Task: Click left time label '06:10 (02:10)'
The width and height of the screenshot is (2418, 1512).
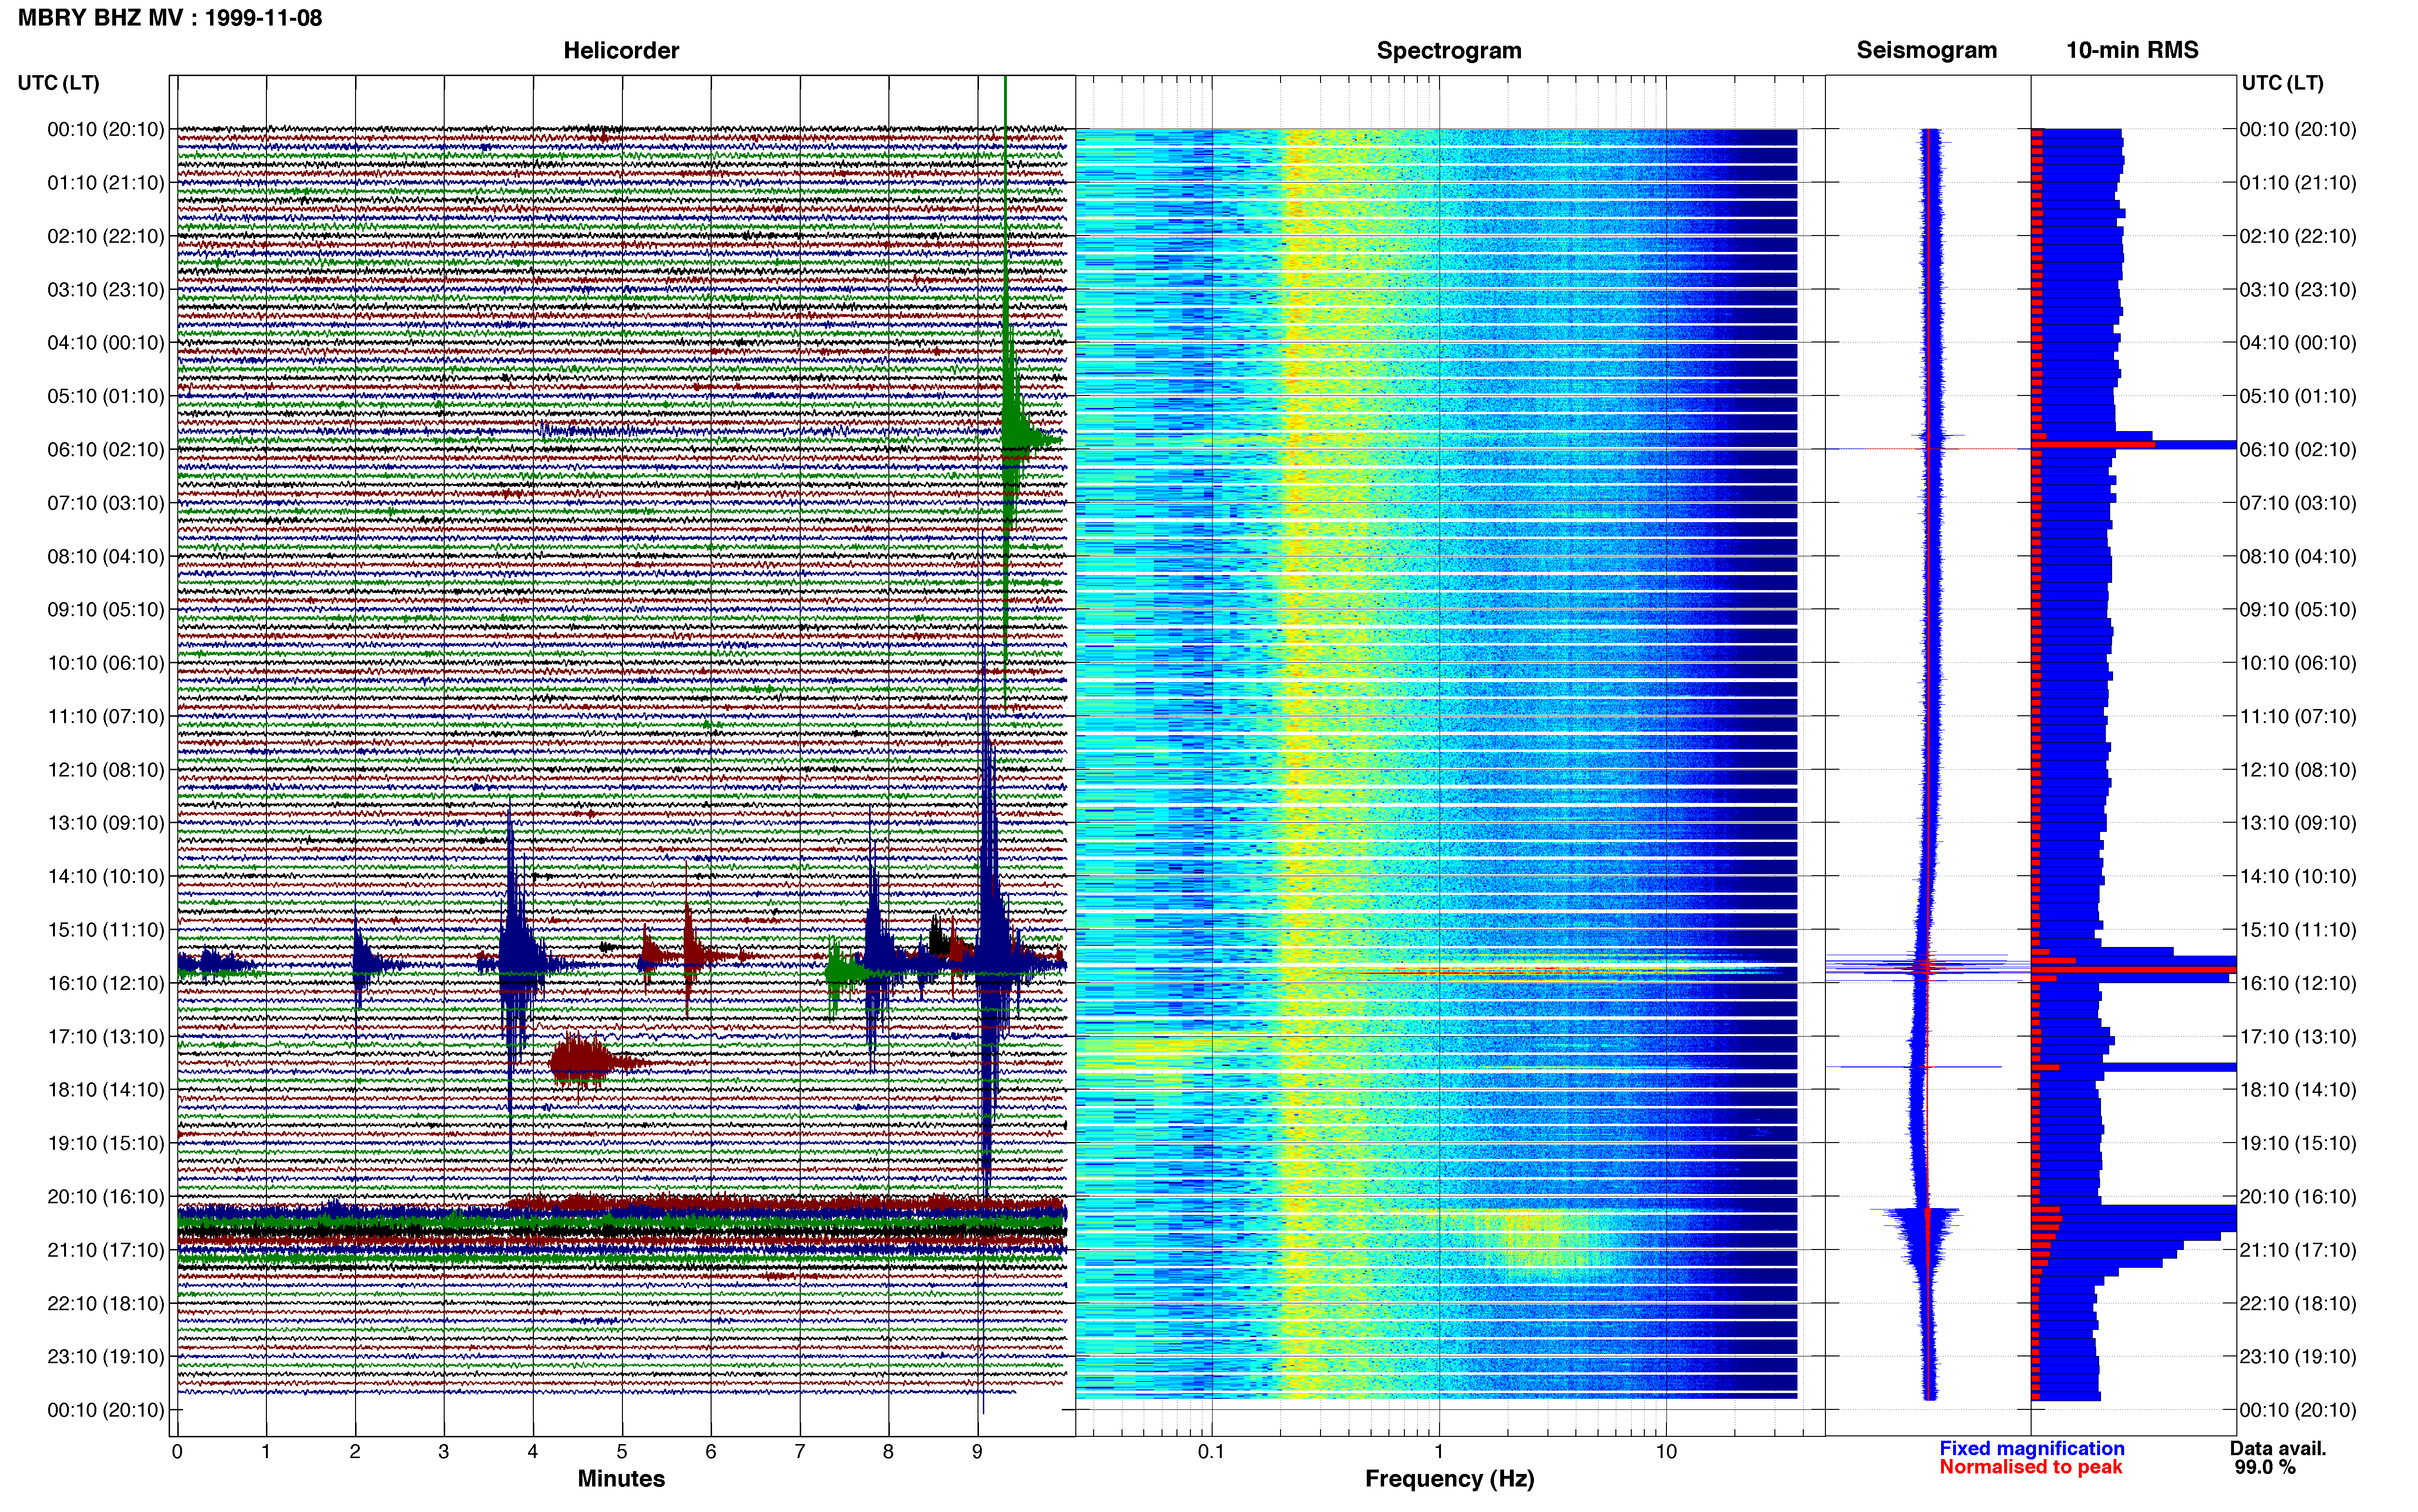Action: [x=106, y=449]
